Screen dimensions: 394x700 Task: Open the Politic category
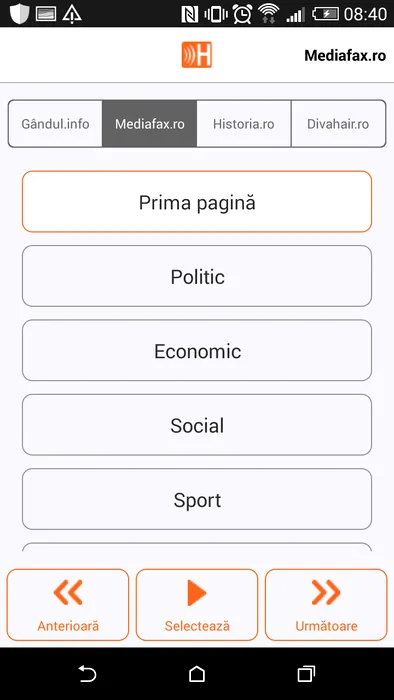[197, 276]
